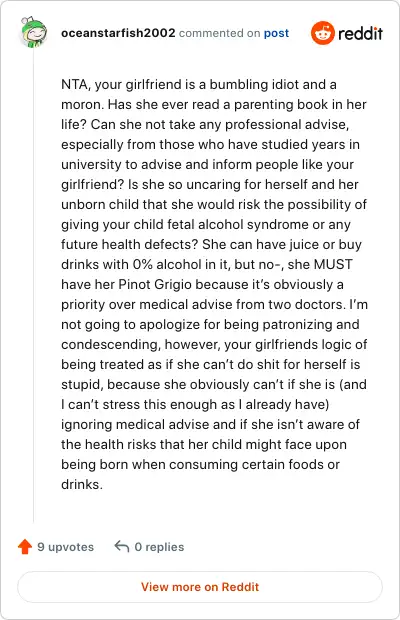This screenshot has width=400, height=620.
Task: Click the capitalized "MUST" word
Action: point(333,265)
